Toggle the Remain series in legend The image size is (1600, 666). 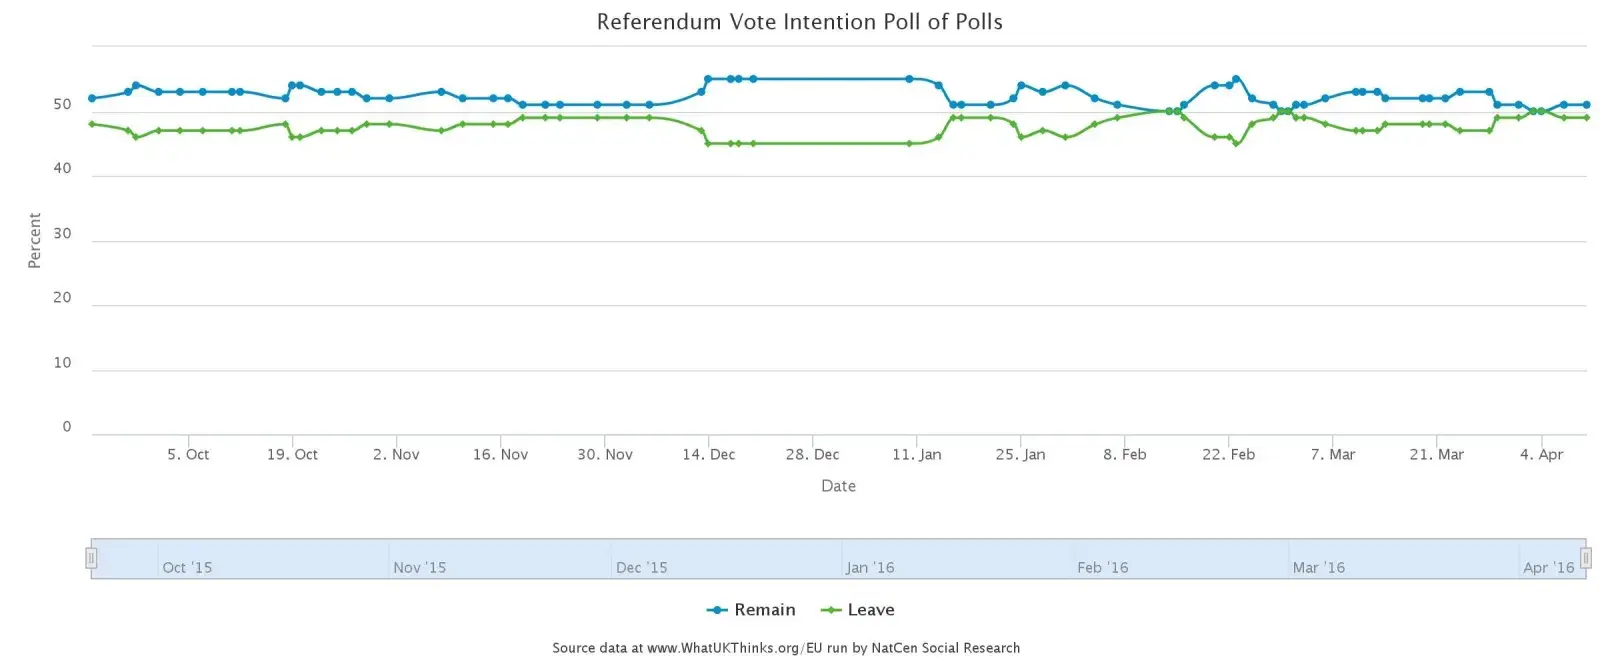coord(764,610)
